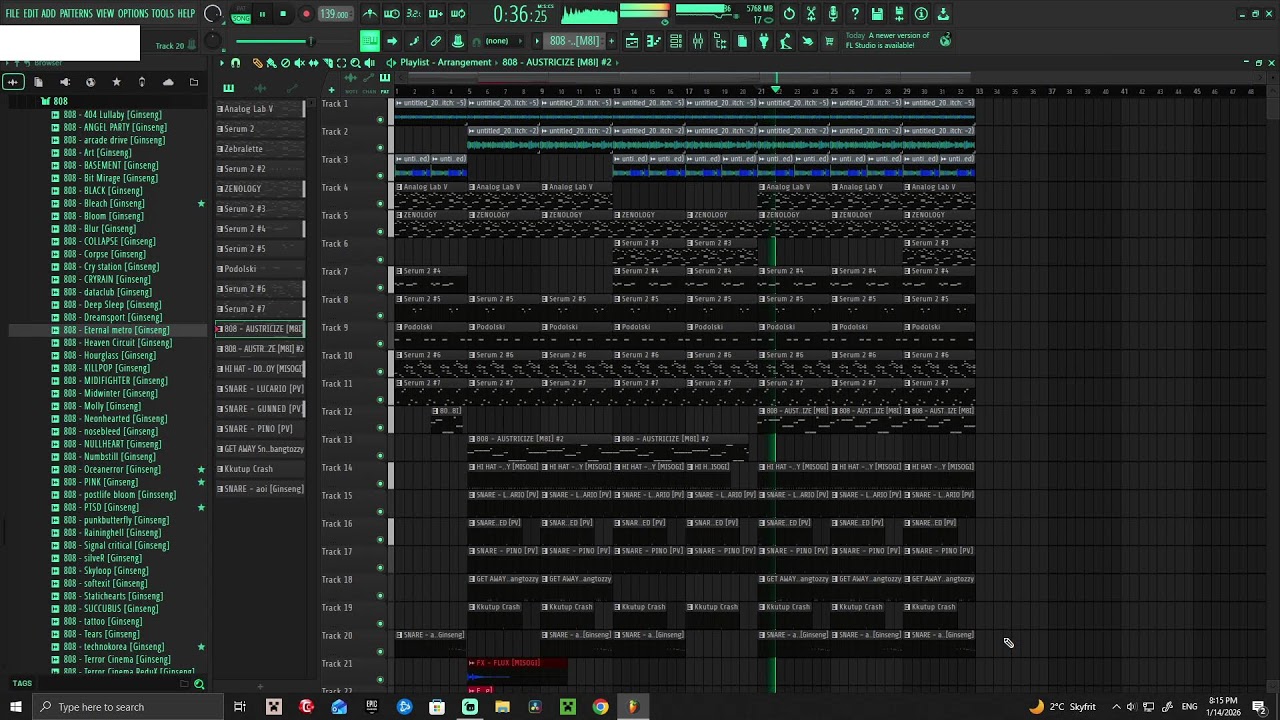Arm recording with the record button
The width and height of the screenshot is (1280, 720).
click(x=306, y=14)
